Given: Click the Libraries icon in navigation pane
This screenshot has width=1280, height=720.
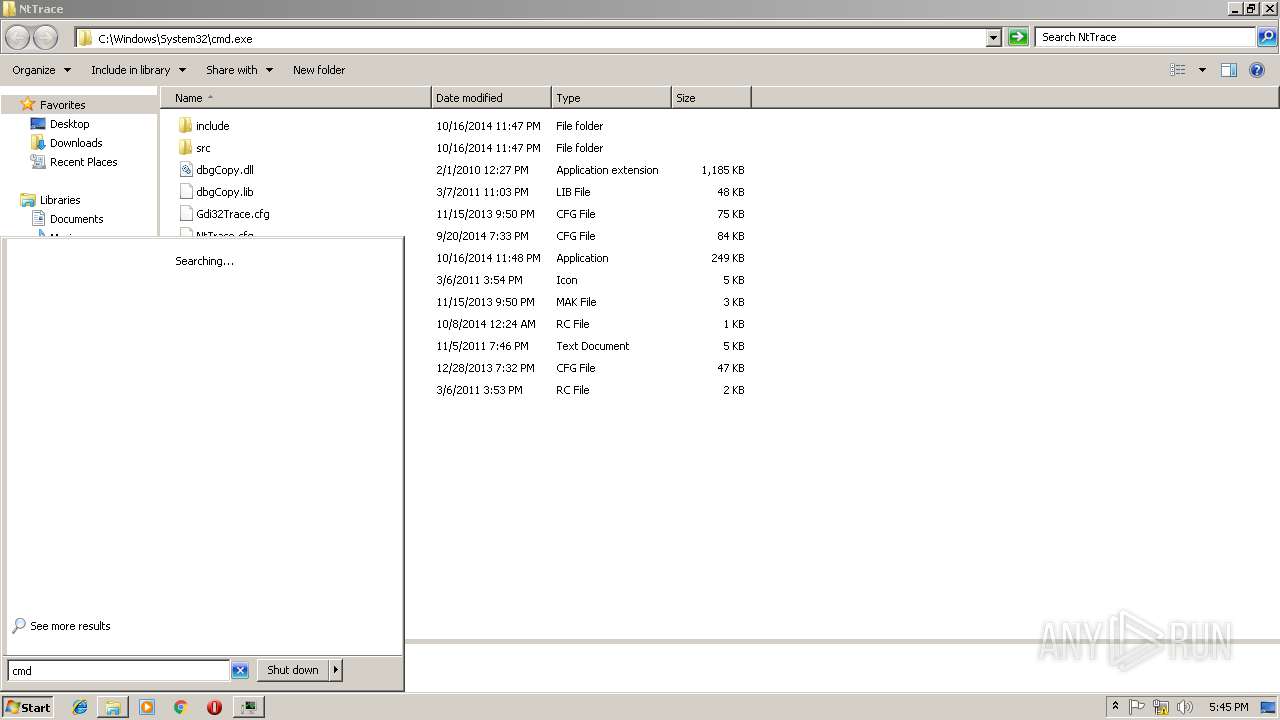Looking at the screenshot, I should (28, 200).
